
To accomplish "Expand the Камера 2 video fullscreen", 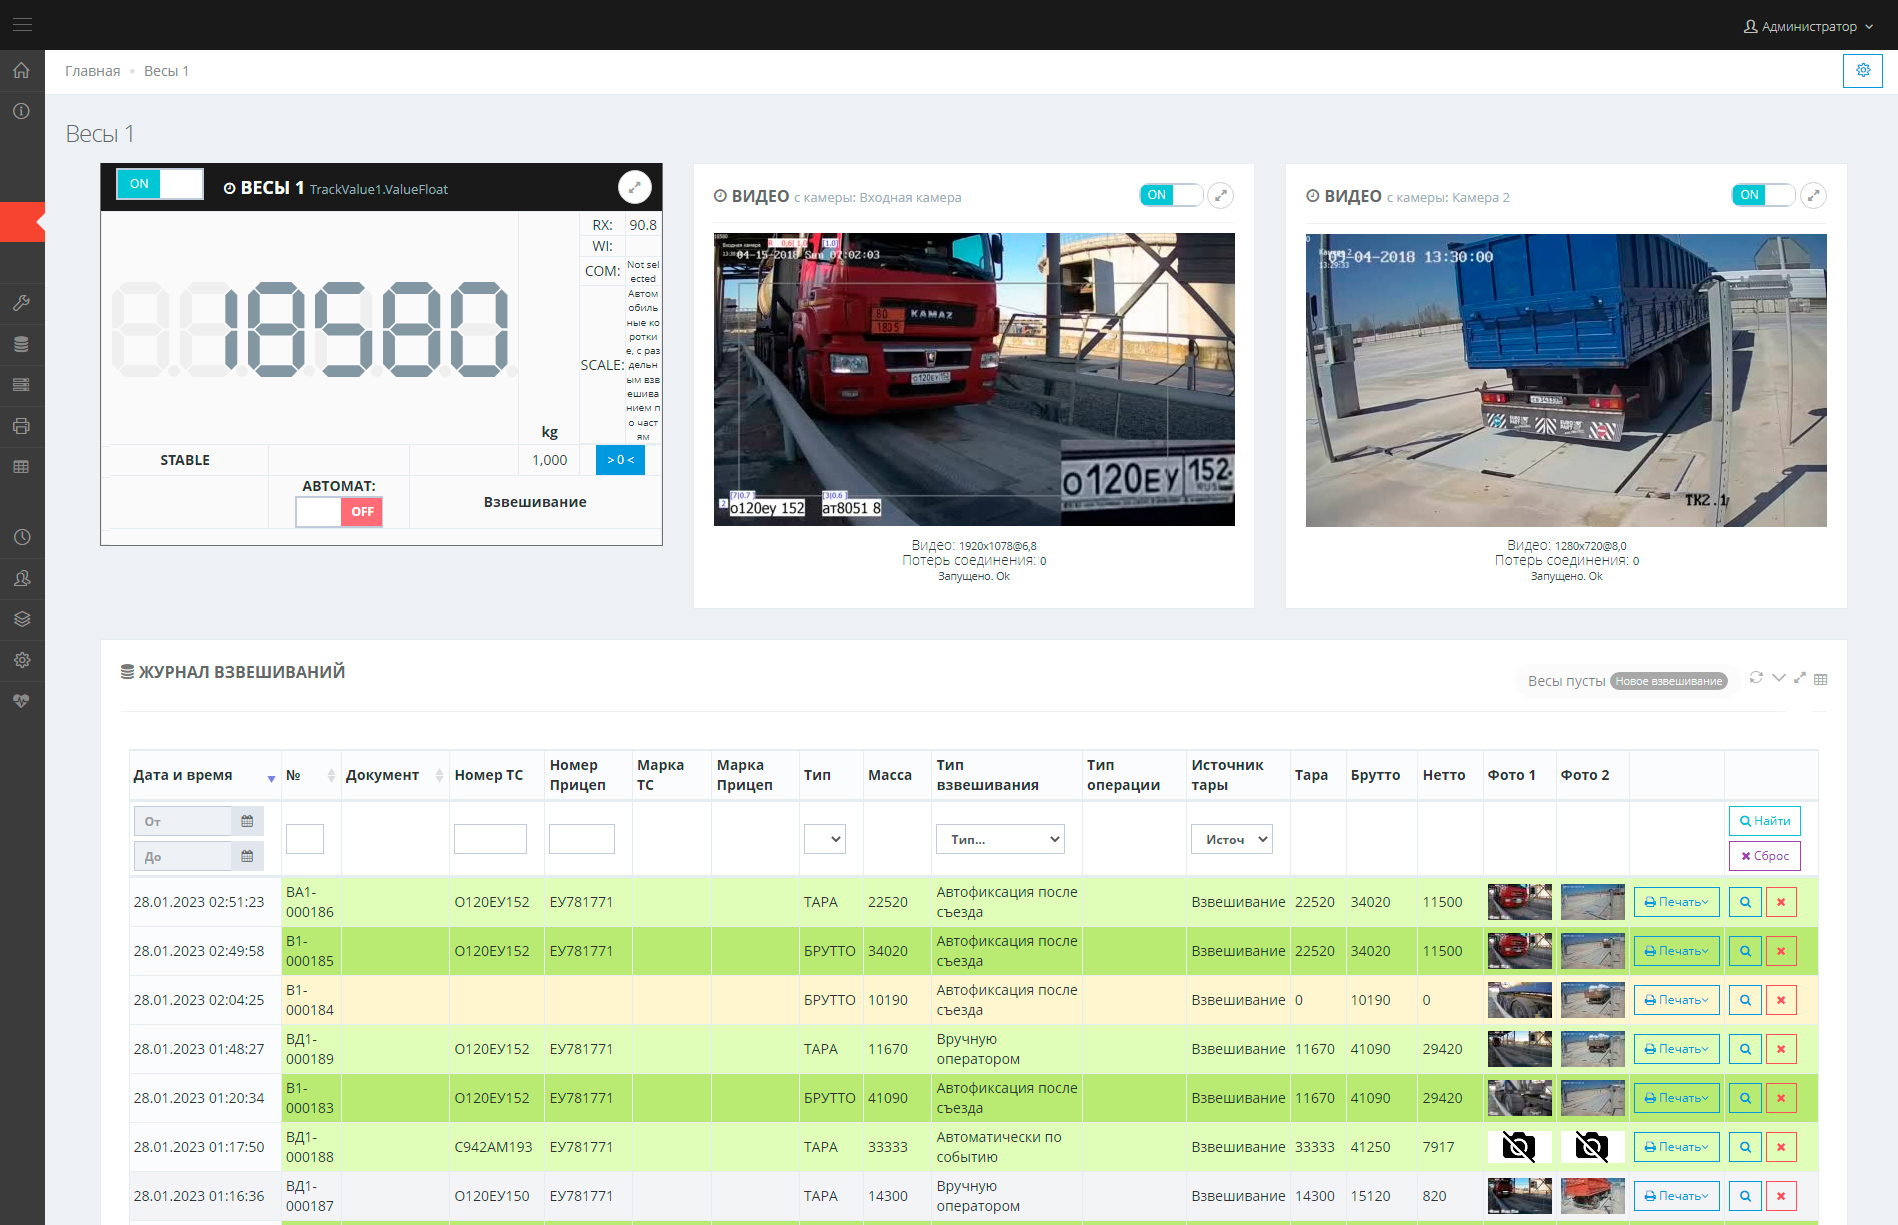I will 1813,196.
